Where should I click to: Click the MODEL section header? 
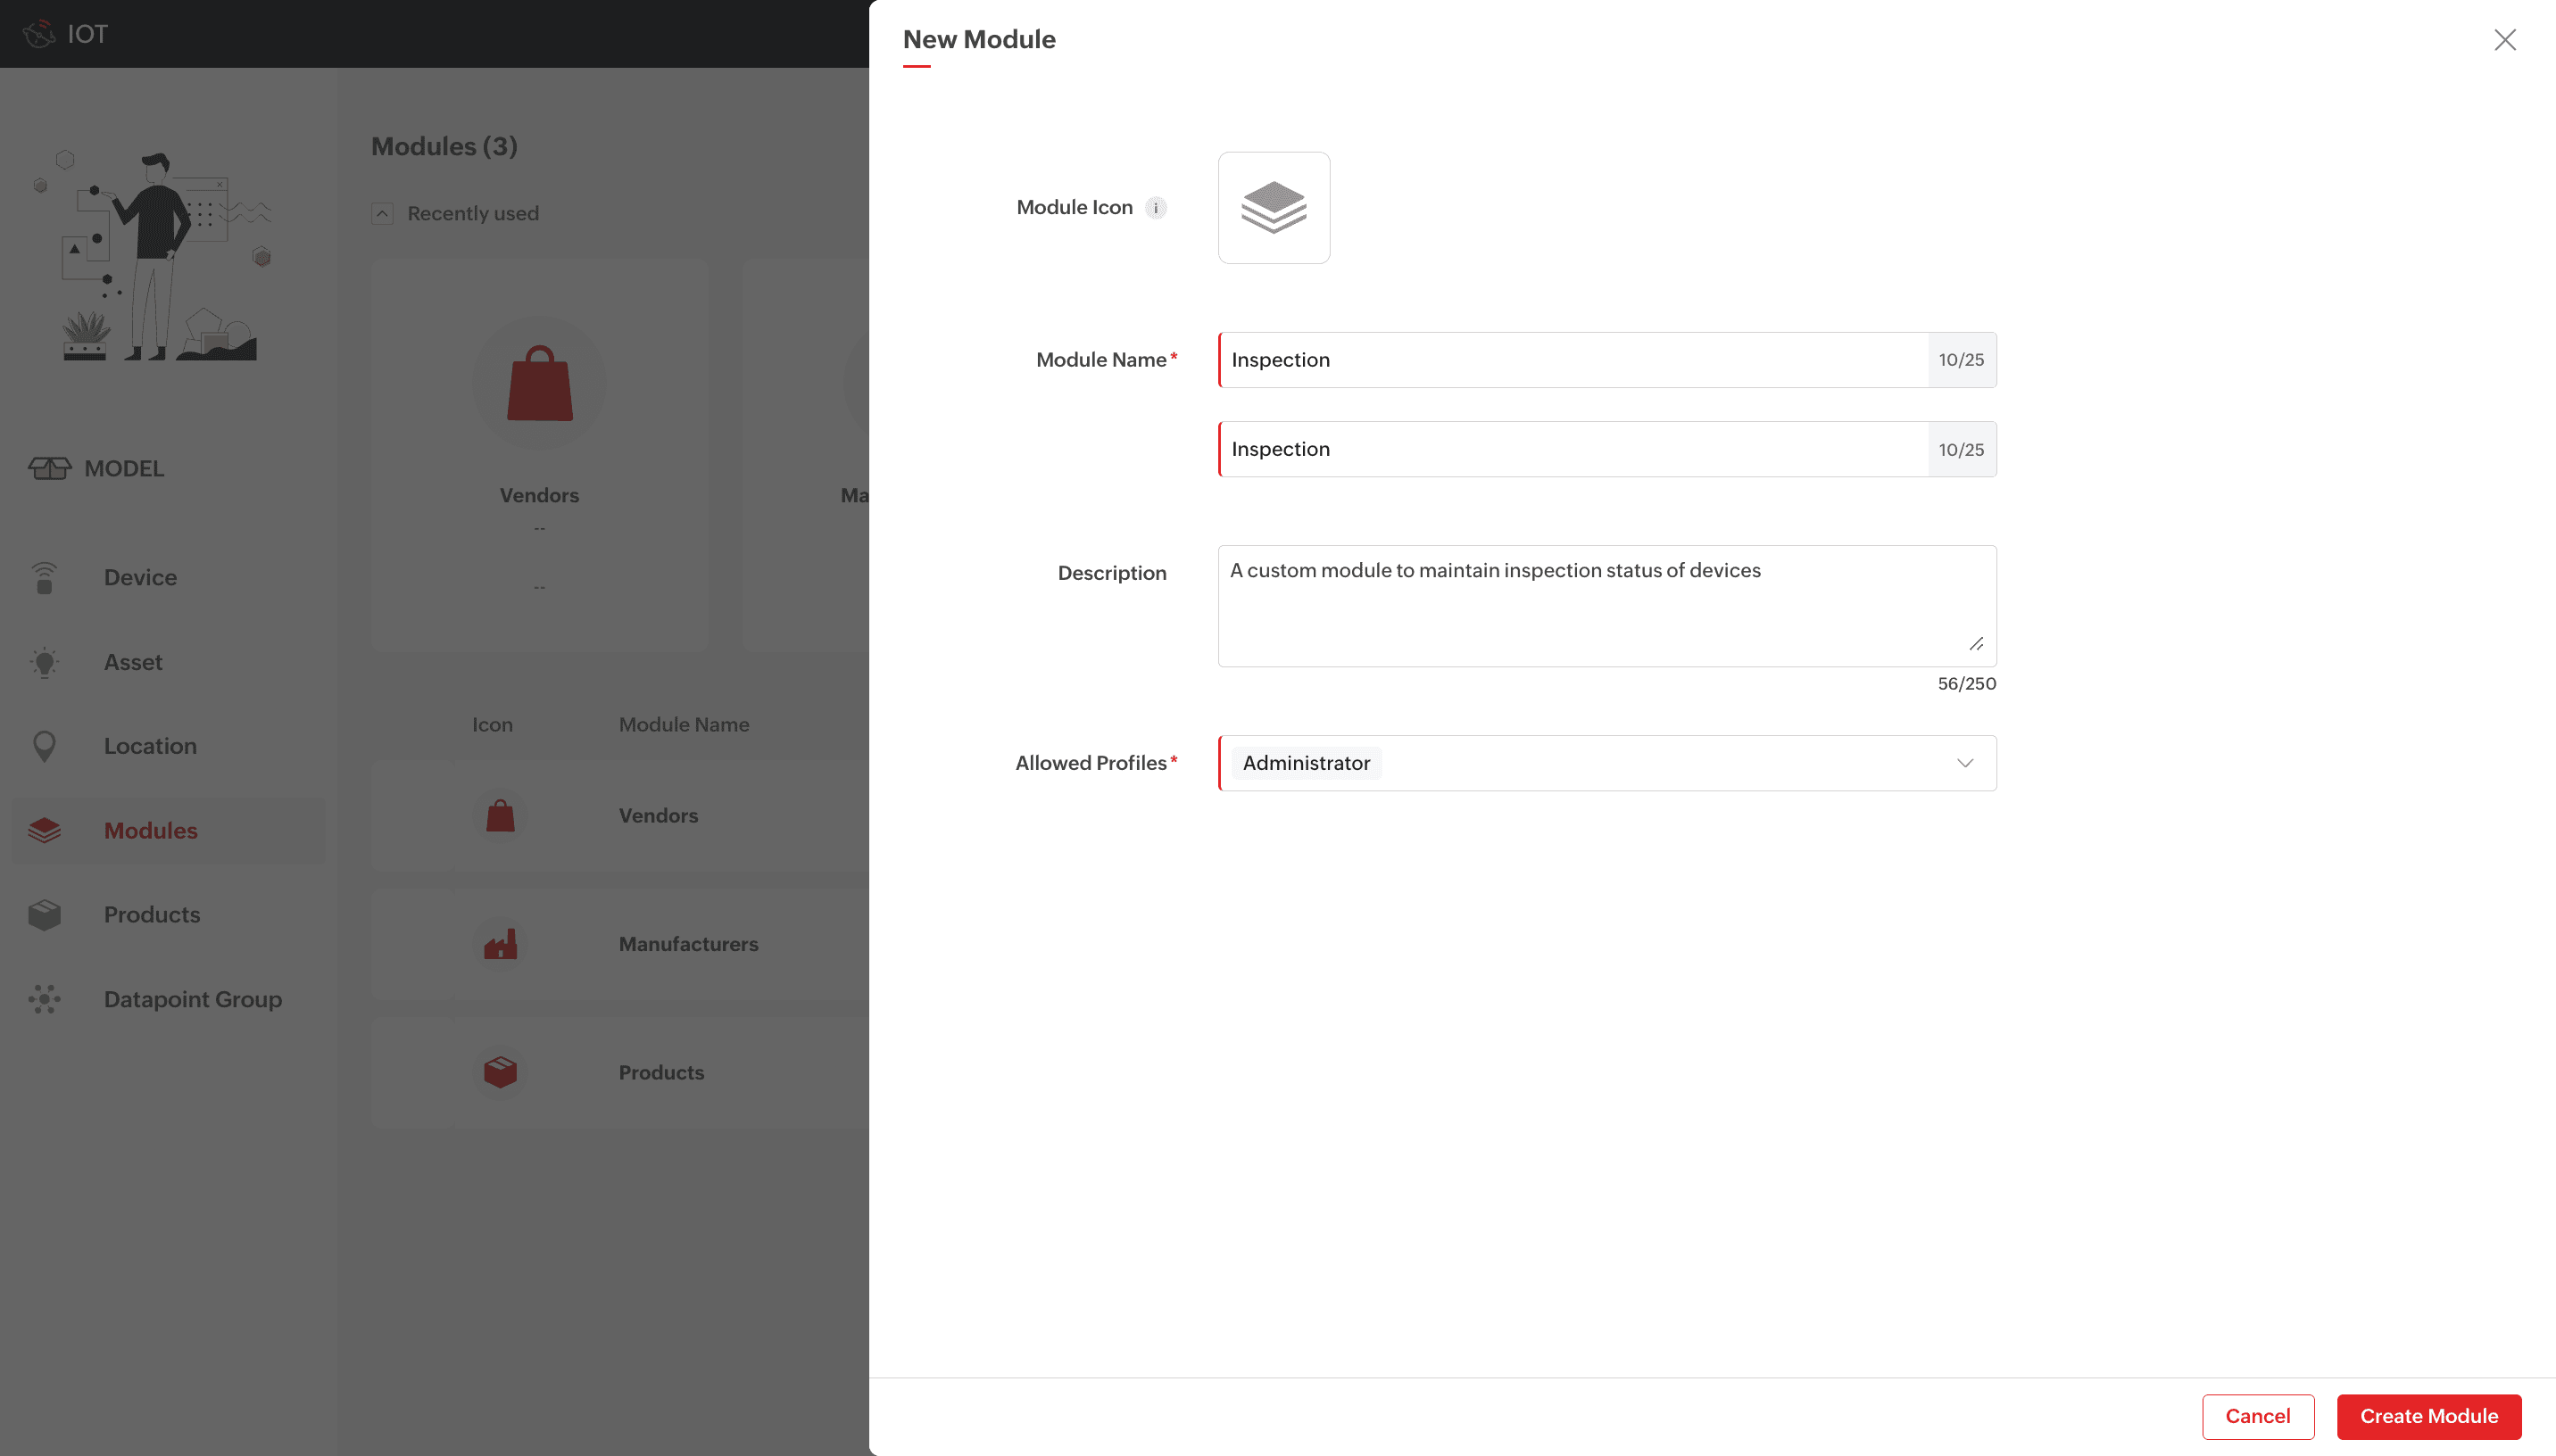[123, 468]
